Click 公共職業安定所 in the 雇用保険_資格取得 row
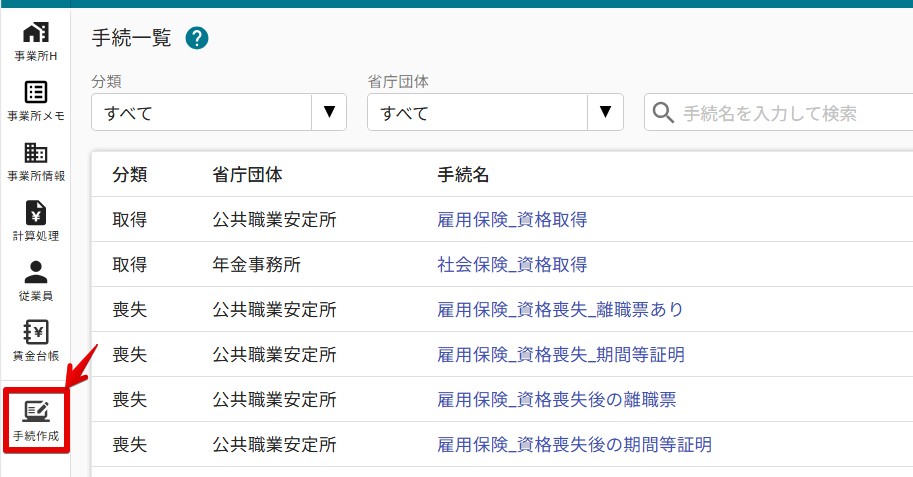Screen dimensions: 913x477 (x=274, y=220)
